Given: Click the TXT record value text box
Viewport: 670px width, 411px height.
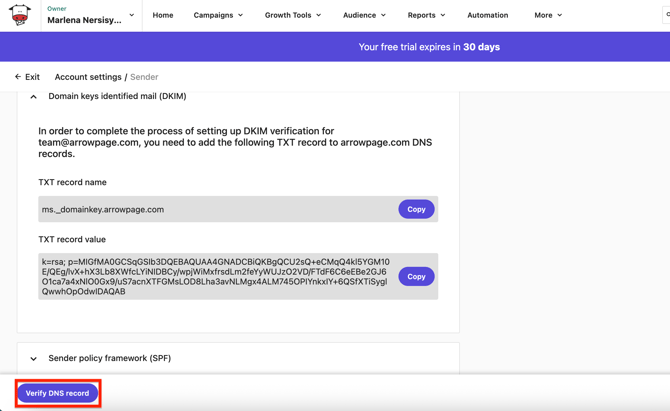Looking at the screenshot, I should 217,276.
